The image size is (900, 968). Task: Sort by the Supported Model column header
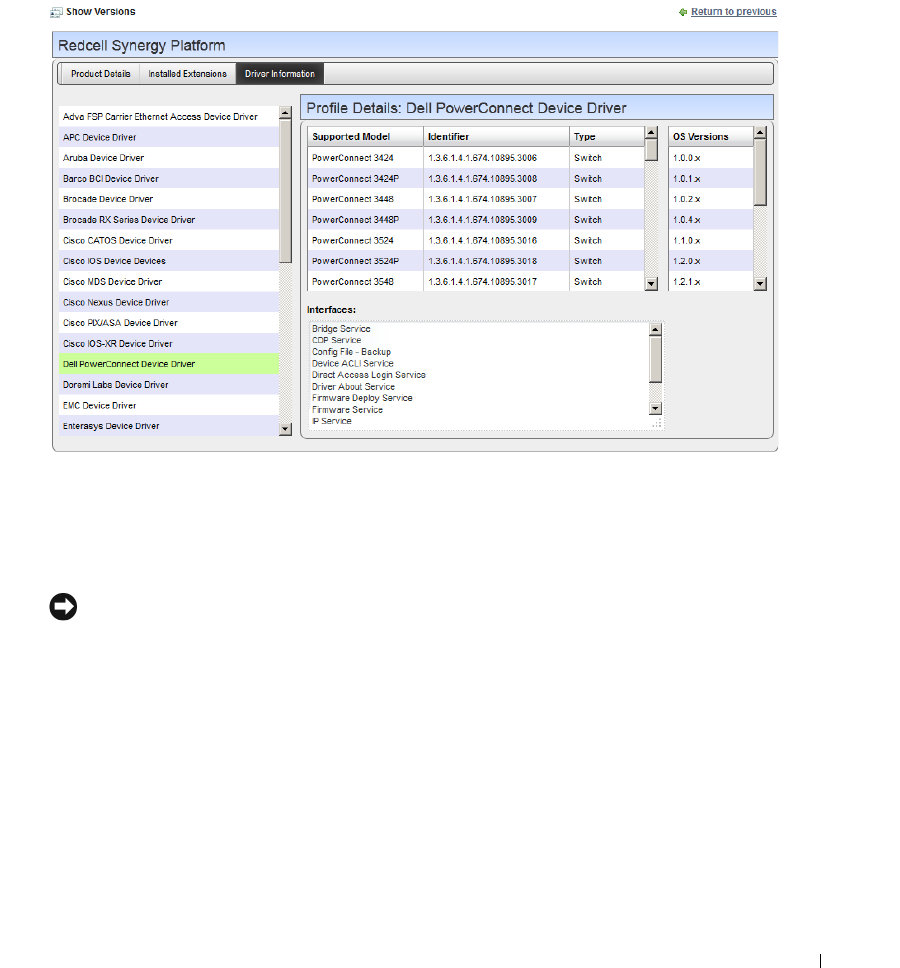coord(365,136)
